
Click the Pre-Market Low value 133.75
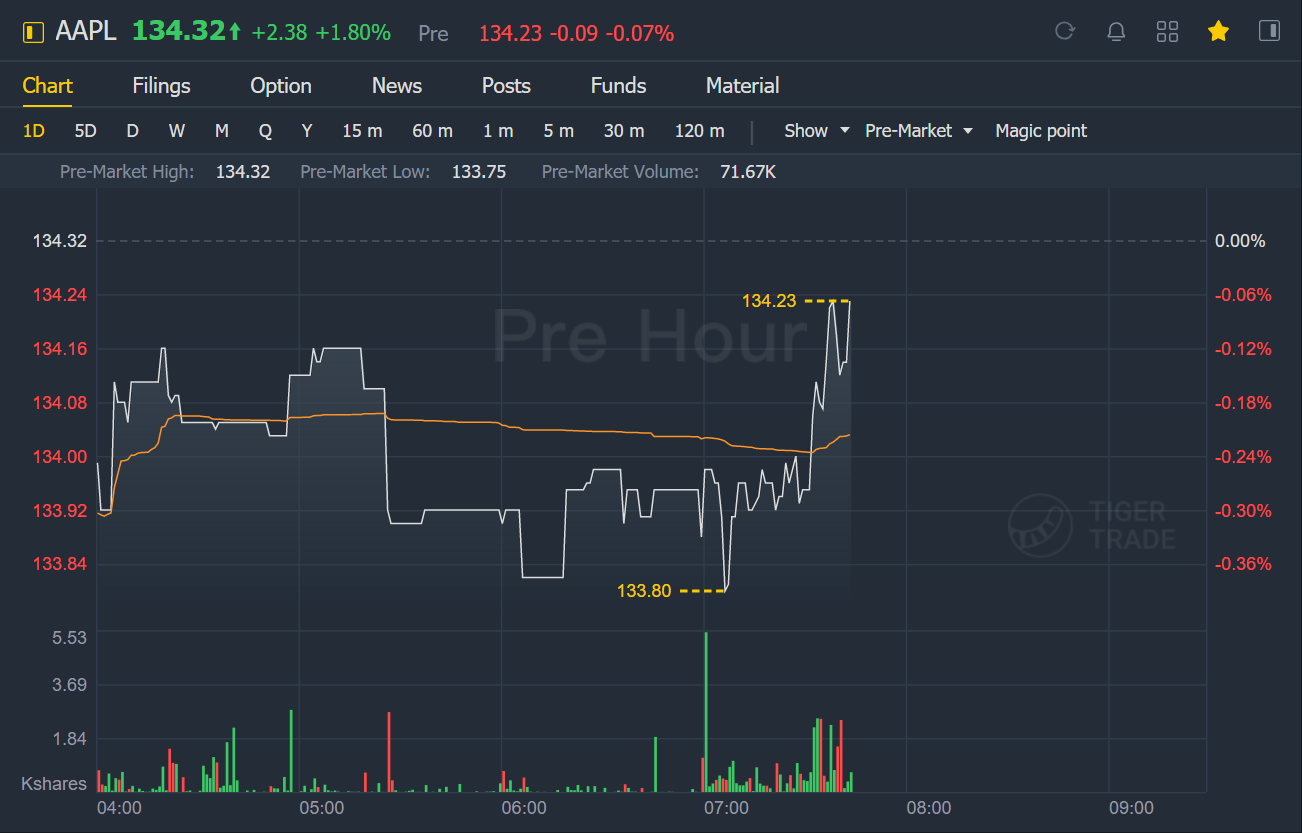[479, 172]
